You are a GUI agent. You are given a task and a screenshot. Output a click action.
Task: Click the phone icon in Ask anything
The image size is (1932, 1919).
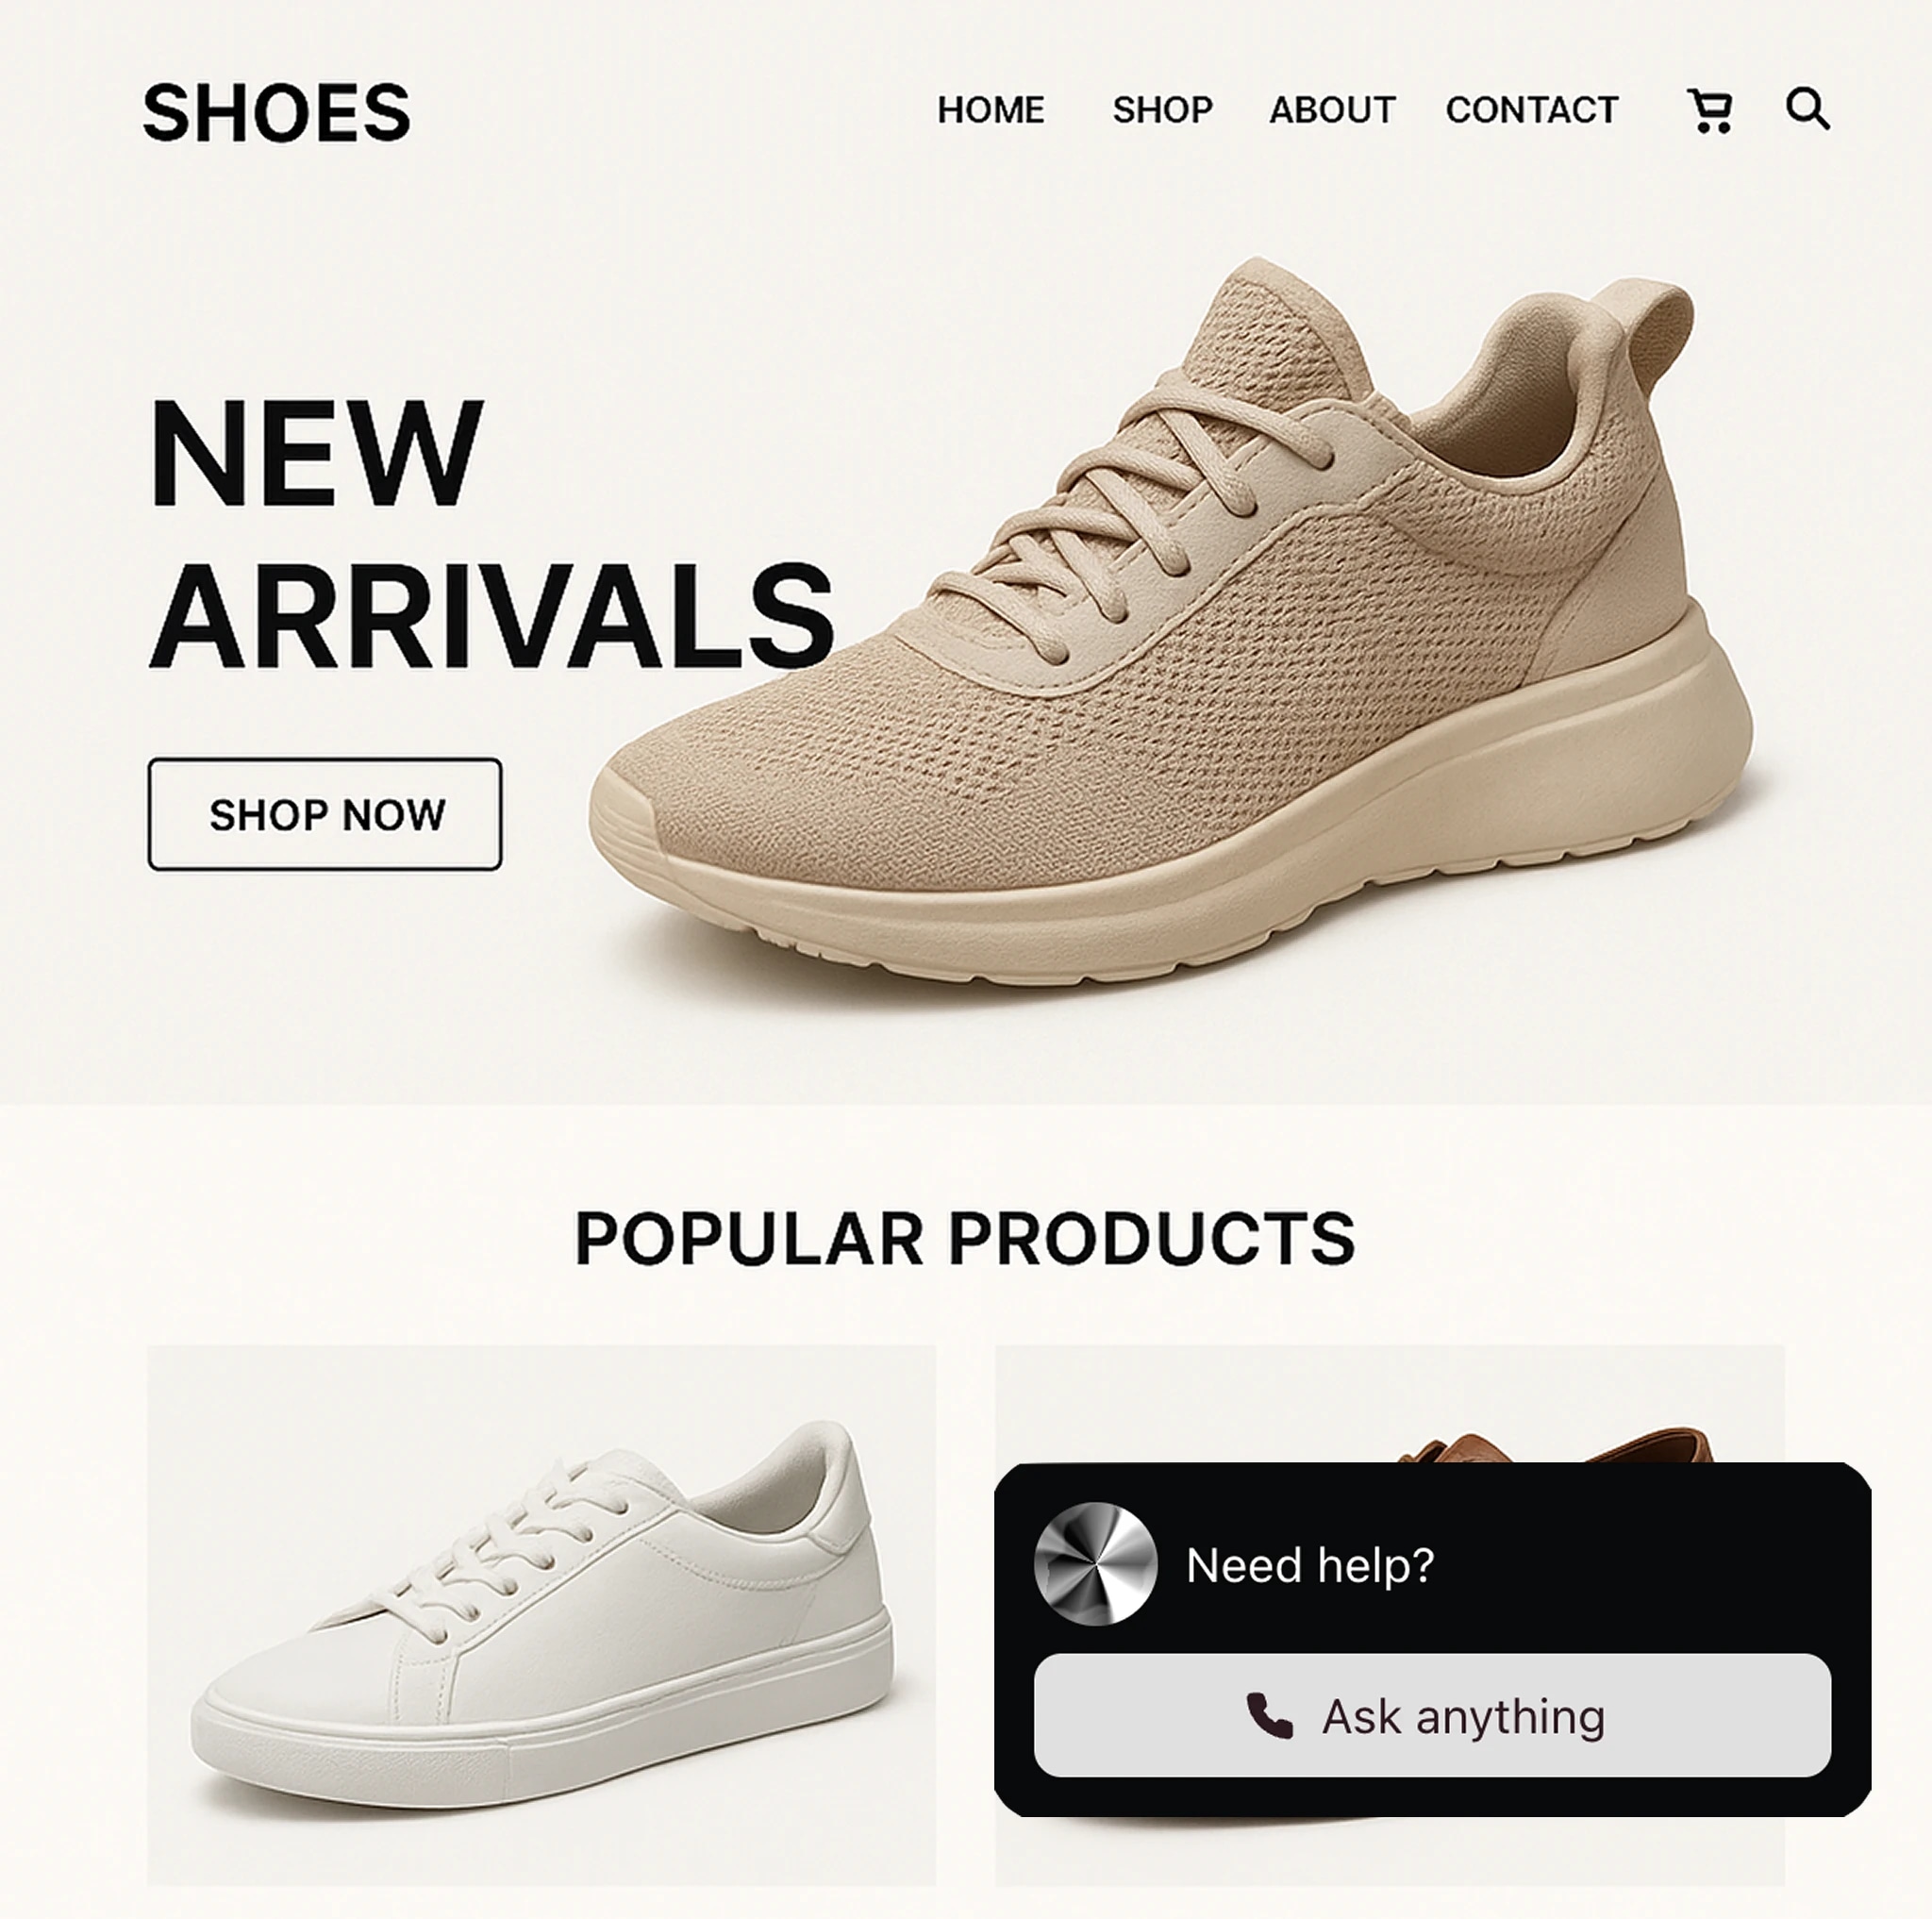click(x=1270, y=1716)
